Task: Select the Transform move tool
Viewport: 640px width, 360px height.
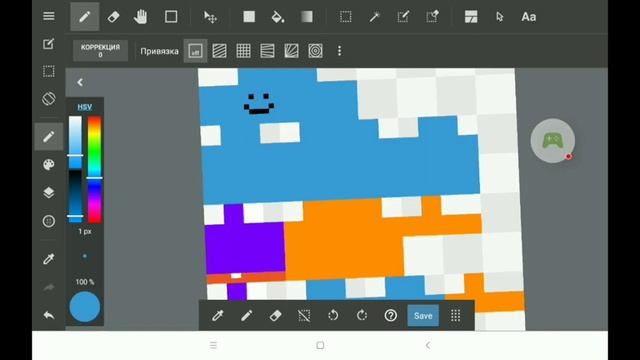Action: pos(210,17)
